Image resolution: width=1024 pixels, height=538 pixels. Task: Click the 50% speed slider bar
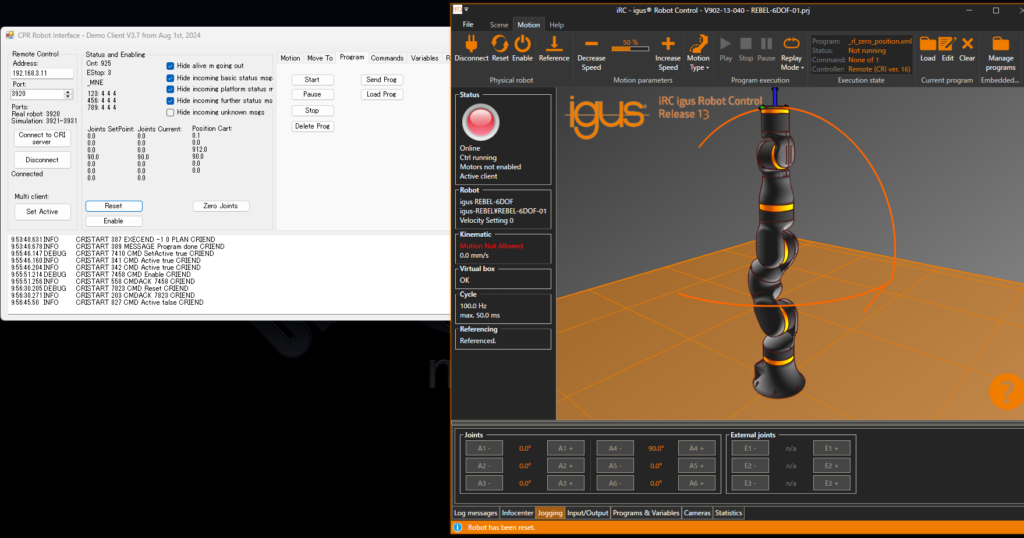tap(630, 49)
